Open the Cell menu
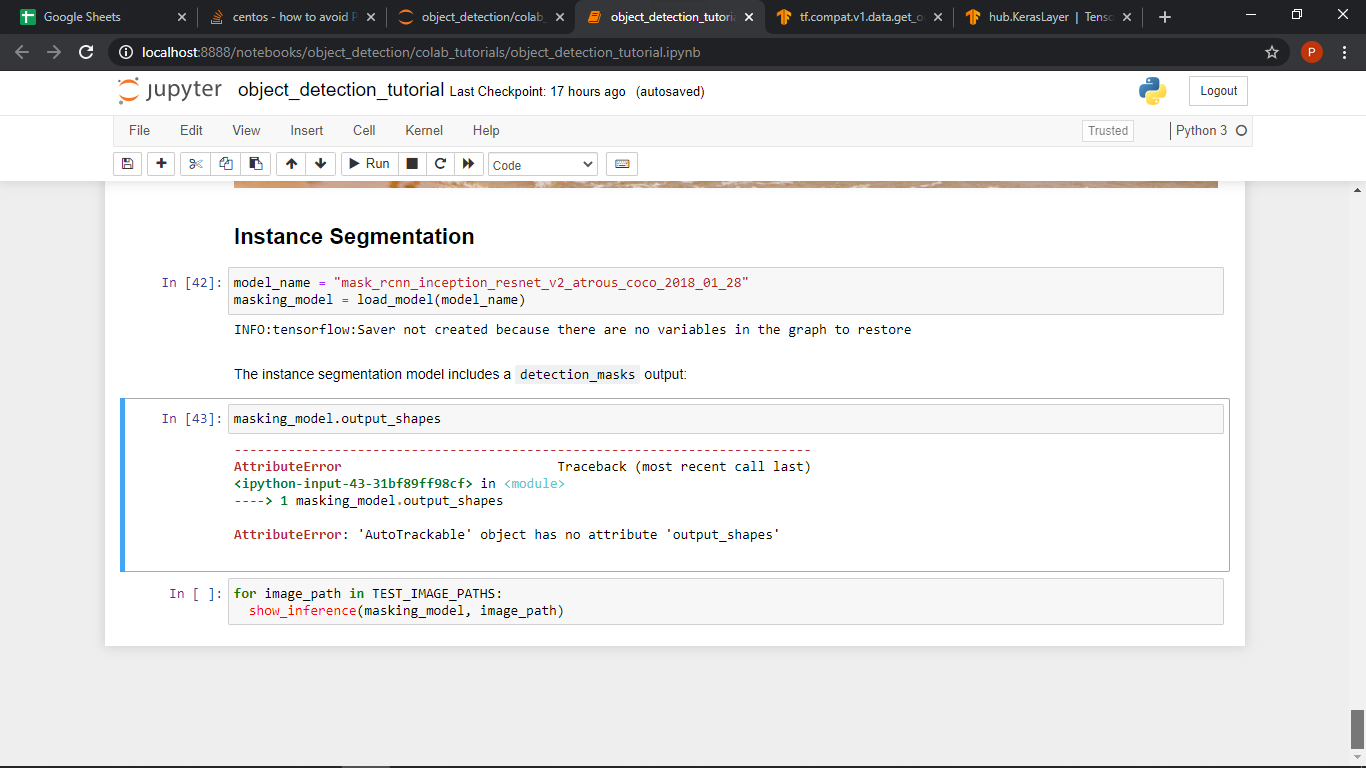Image resolution: width=1366 pixels, height=768 pixels. pyautogui.click(x=363, y=130)
